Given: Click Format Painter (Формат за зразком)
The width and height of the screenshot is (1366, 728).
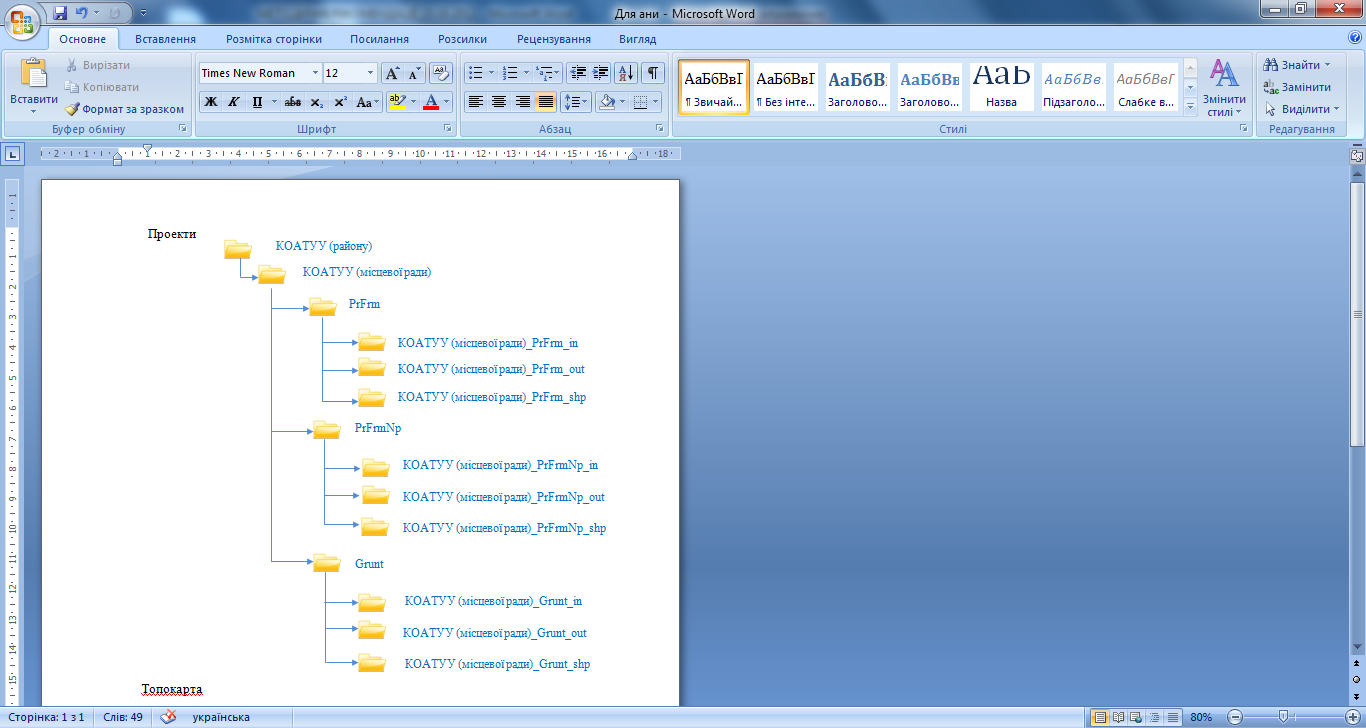Looking at the screenshot, I should (x=125, y=109).
